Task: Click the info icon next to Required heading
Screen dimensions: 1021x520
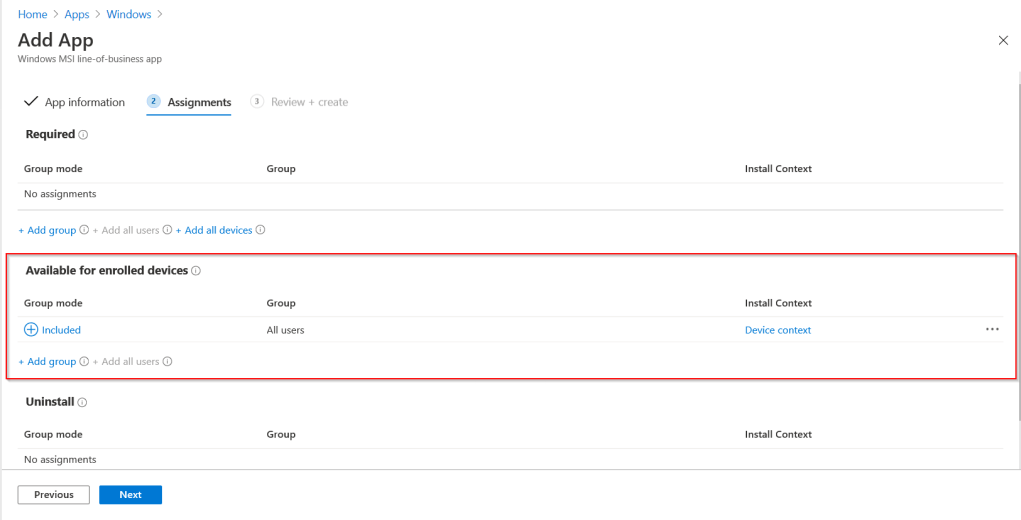Action: click(83, 135)
